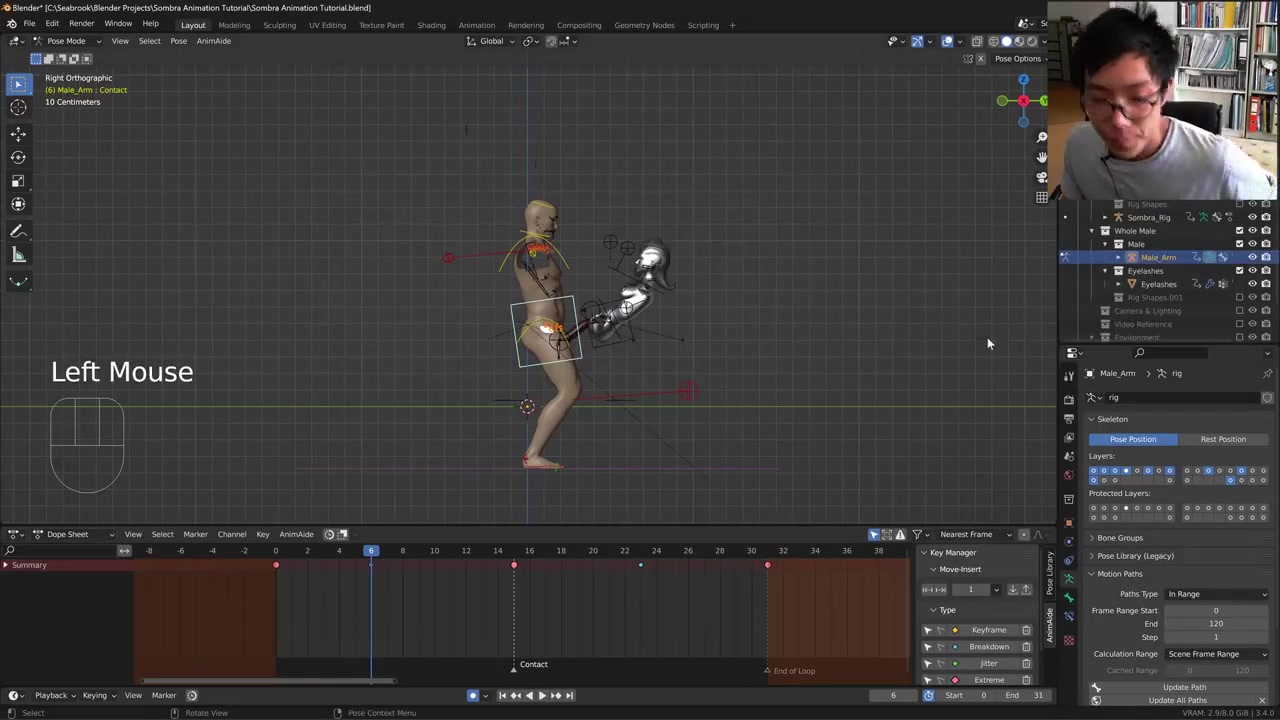
Task: Uncheck the Whole Male collection checkbox
Action: click(x=1239, y=231)
